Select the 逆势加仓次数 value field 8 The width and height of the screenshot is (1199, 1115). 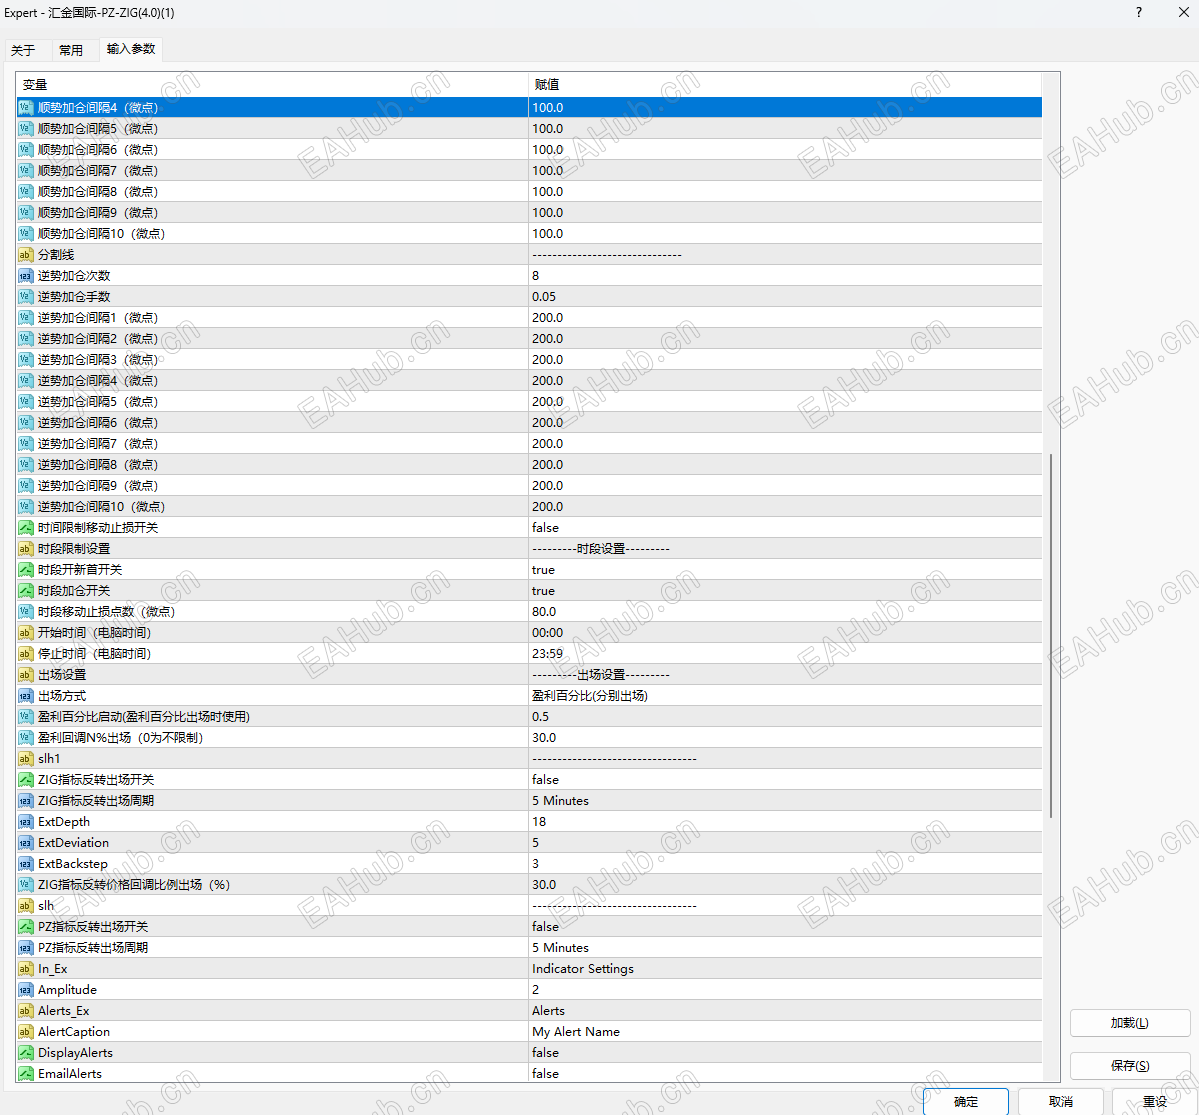pyautogui.click(x=785, y=275)
